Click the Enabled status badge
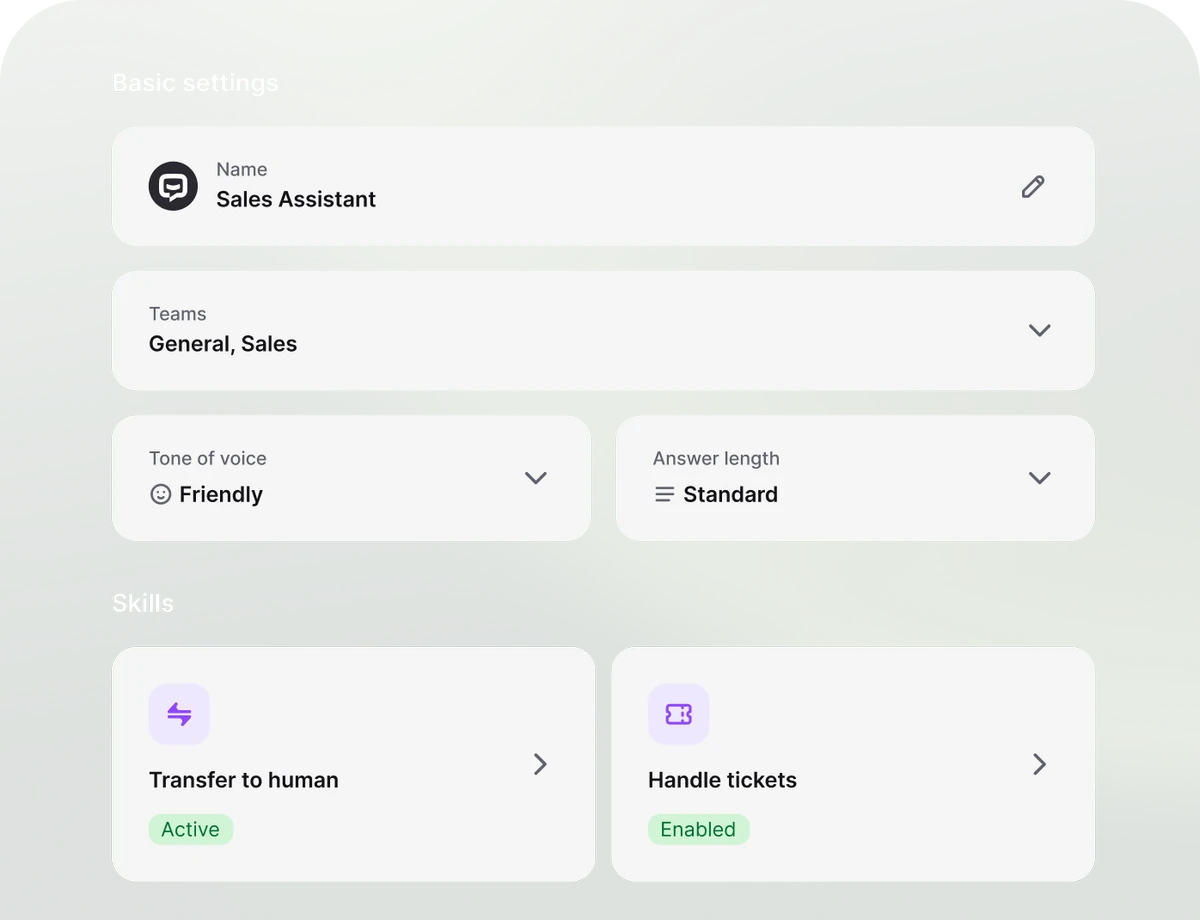The width and height of the screenshot is (1200, 920). pos(698,829)
